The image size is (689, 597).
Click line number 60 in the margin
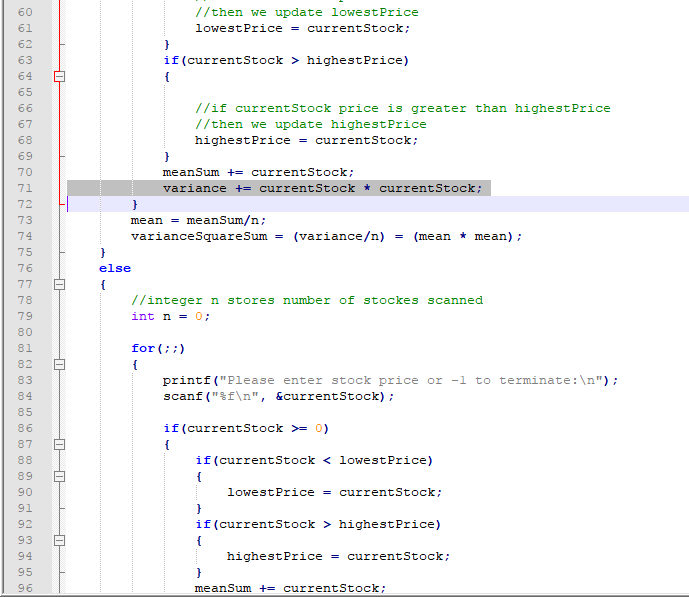pyautogui.click(x=25, y=12)
